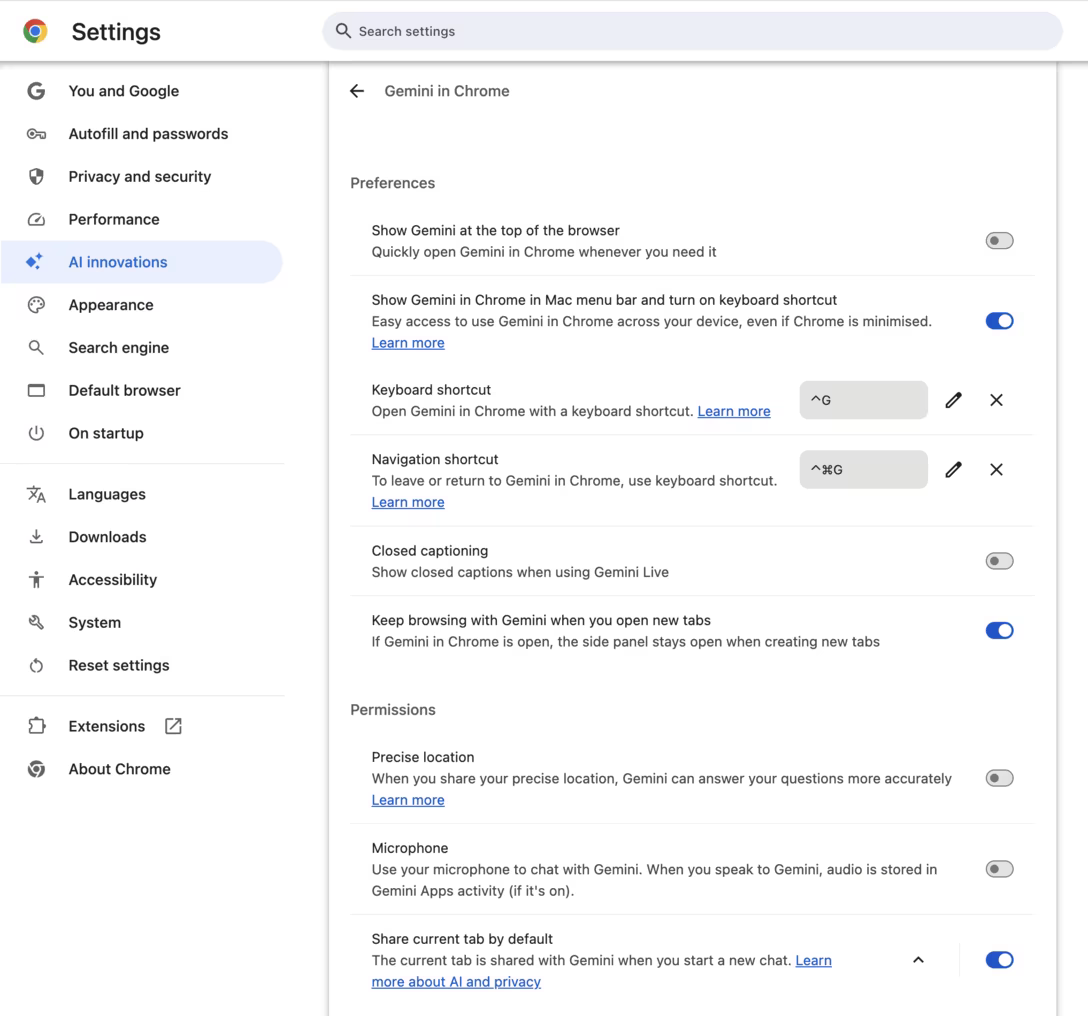Open Learn more link under Precise location
Viewport: 1088px width, 1016px height.
click(x=408, y=799)
